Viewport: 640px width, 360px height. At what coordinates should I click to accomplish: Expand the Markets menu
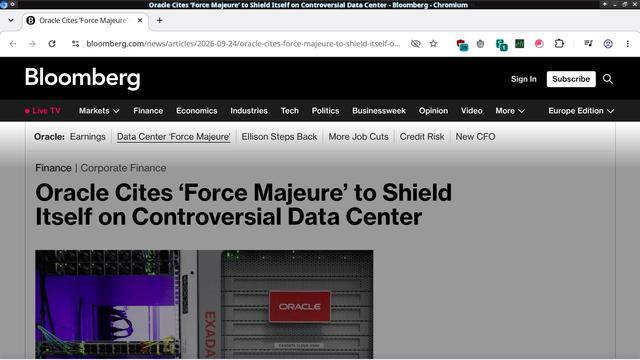pyautogui.click(x=99, y=111)
